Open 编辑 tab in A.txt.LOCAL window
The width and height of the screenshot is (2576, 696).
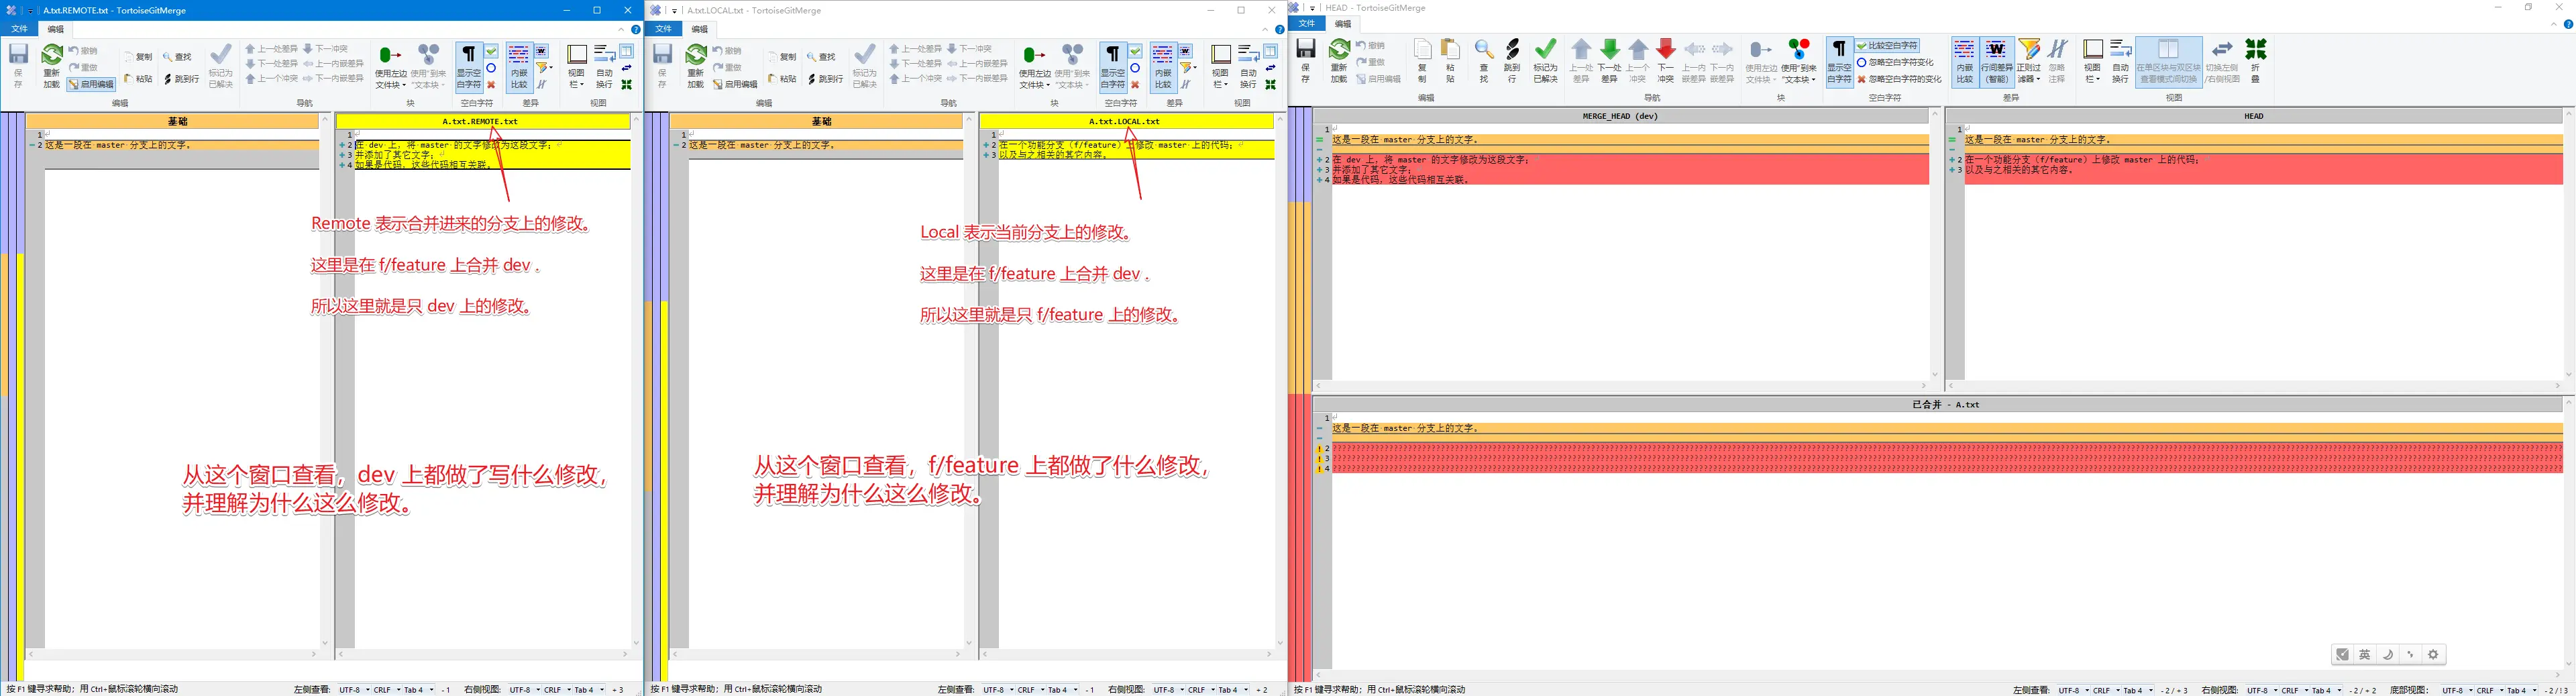pyautogui.click(x=700, y=29)
